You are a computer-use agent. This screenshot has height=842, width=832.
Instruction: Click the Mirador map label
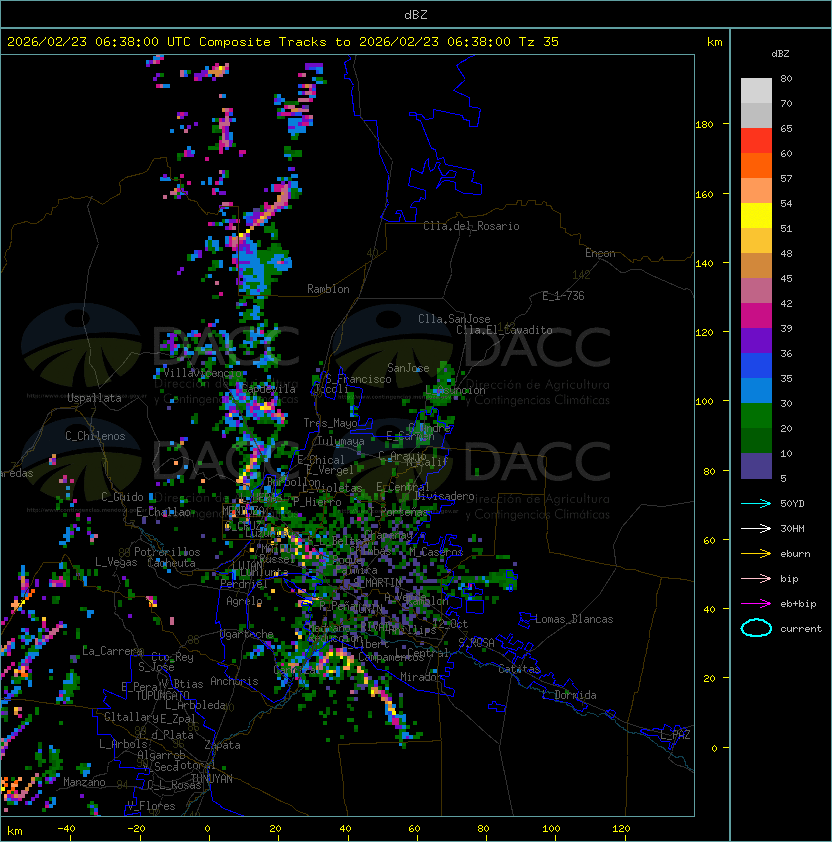(x=422, y=677)
